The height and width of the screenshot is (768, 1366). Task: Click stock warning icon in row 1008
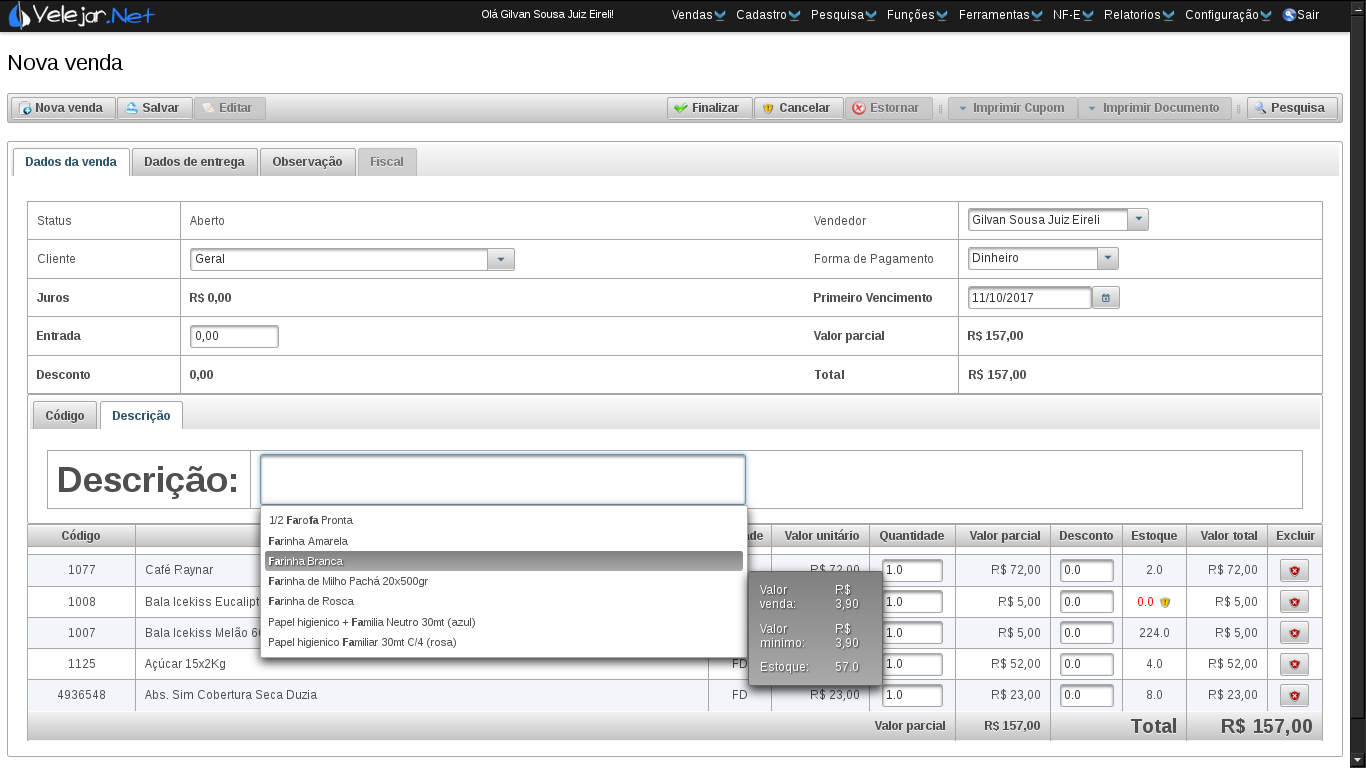(1165, 602)
